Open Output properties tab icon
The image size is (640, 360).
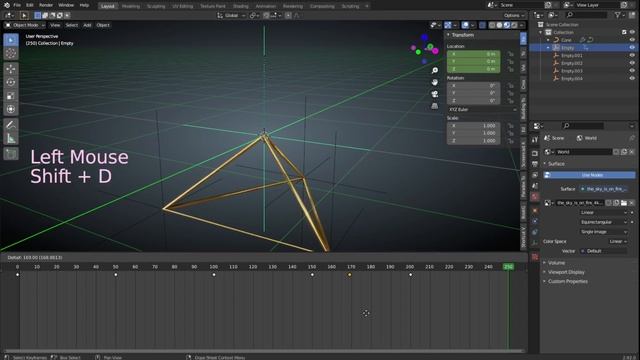pyautogui.click(x=535, y=164)
